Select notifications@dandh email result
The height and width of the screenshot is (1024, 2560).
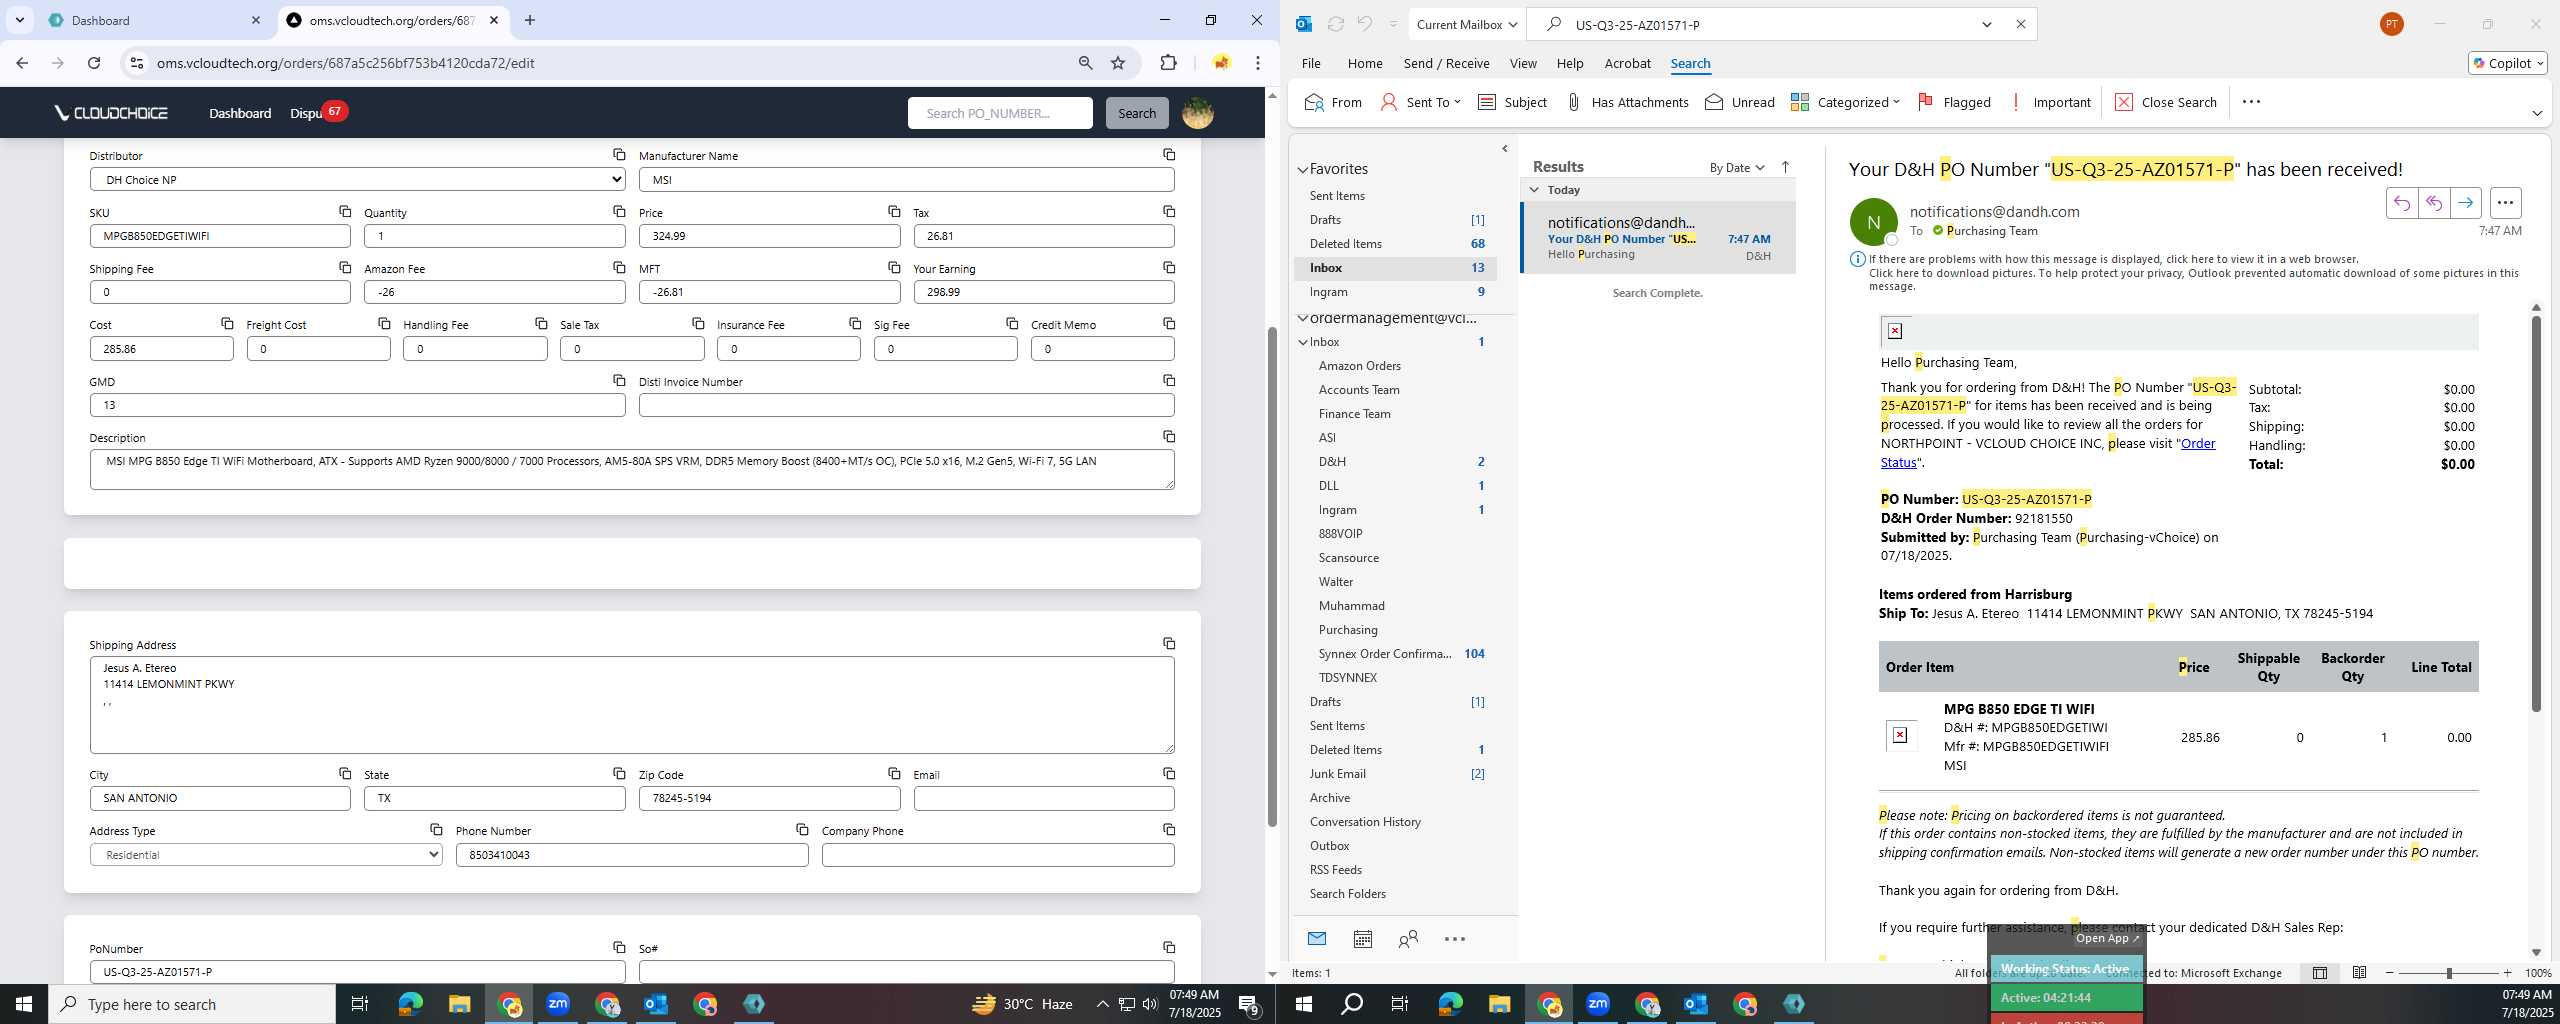point(1658,238)
